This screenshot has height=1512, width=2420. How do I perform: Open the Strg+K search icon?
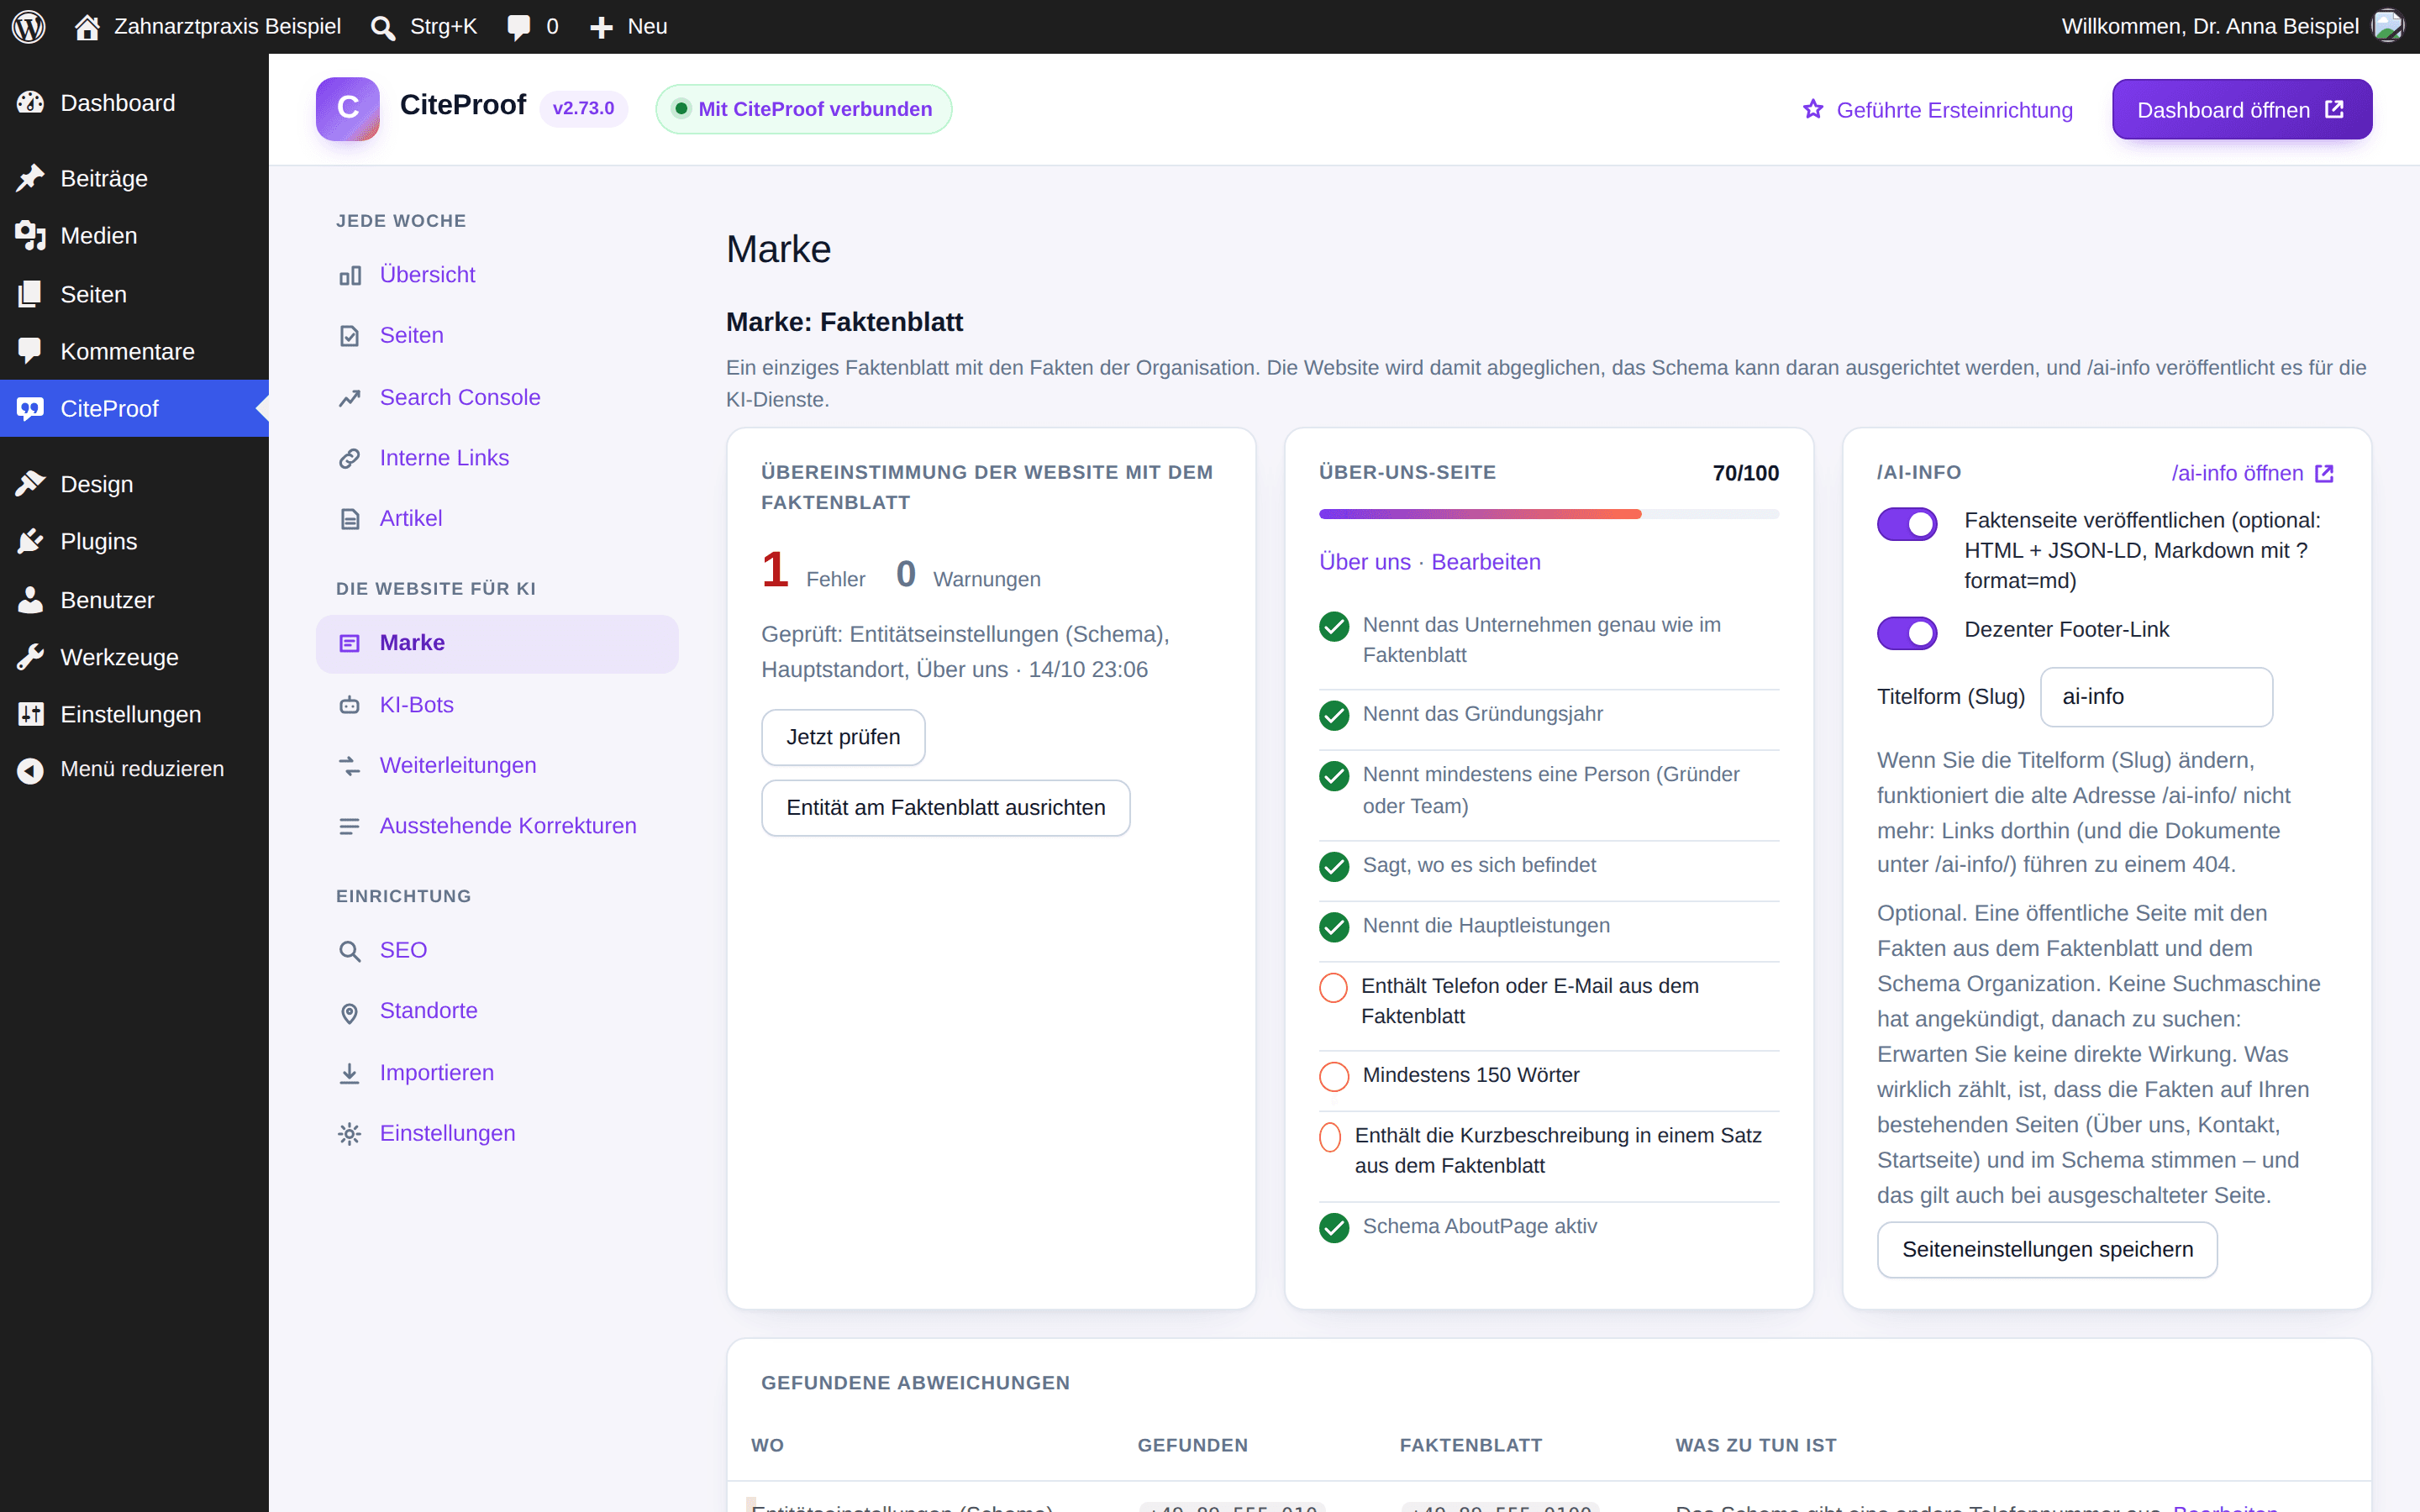pos(382,27)
